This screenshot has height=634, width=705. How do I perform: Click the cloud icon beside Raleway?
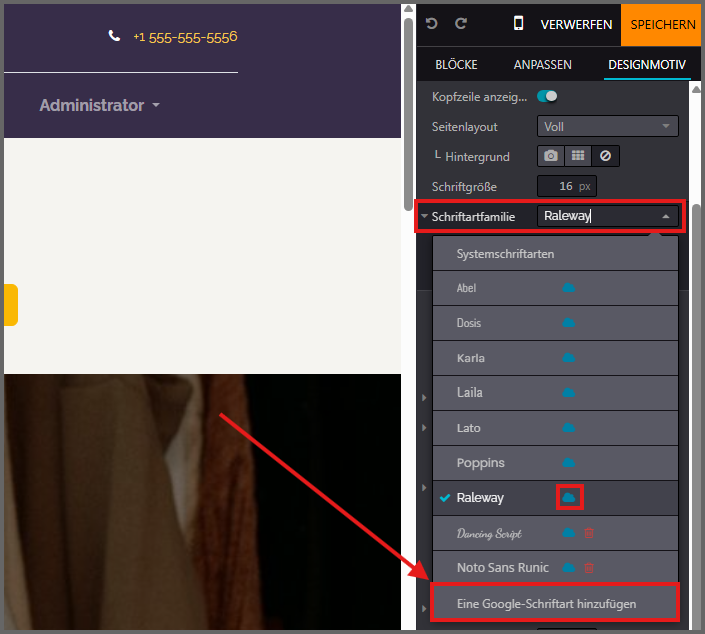point(569,497)
